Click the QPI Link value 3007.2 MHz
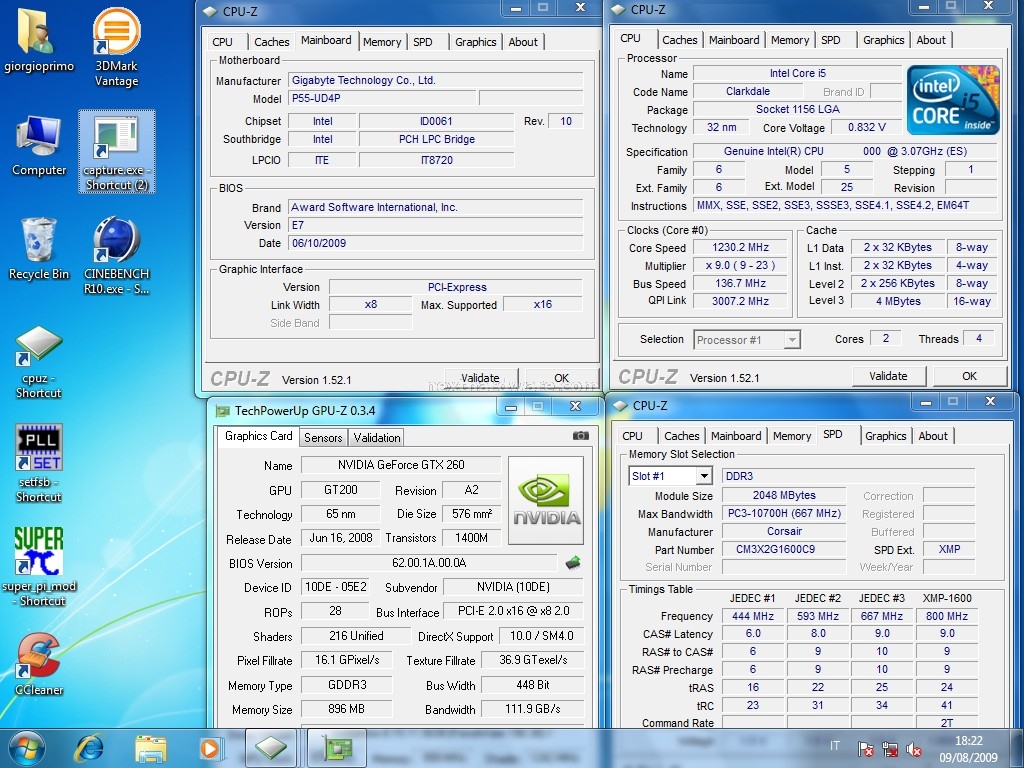 [740, 301]
